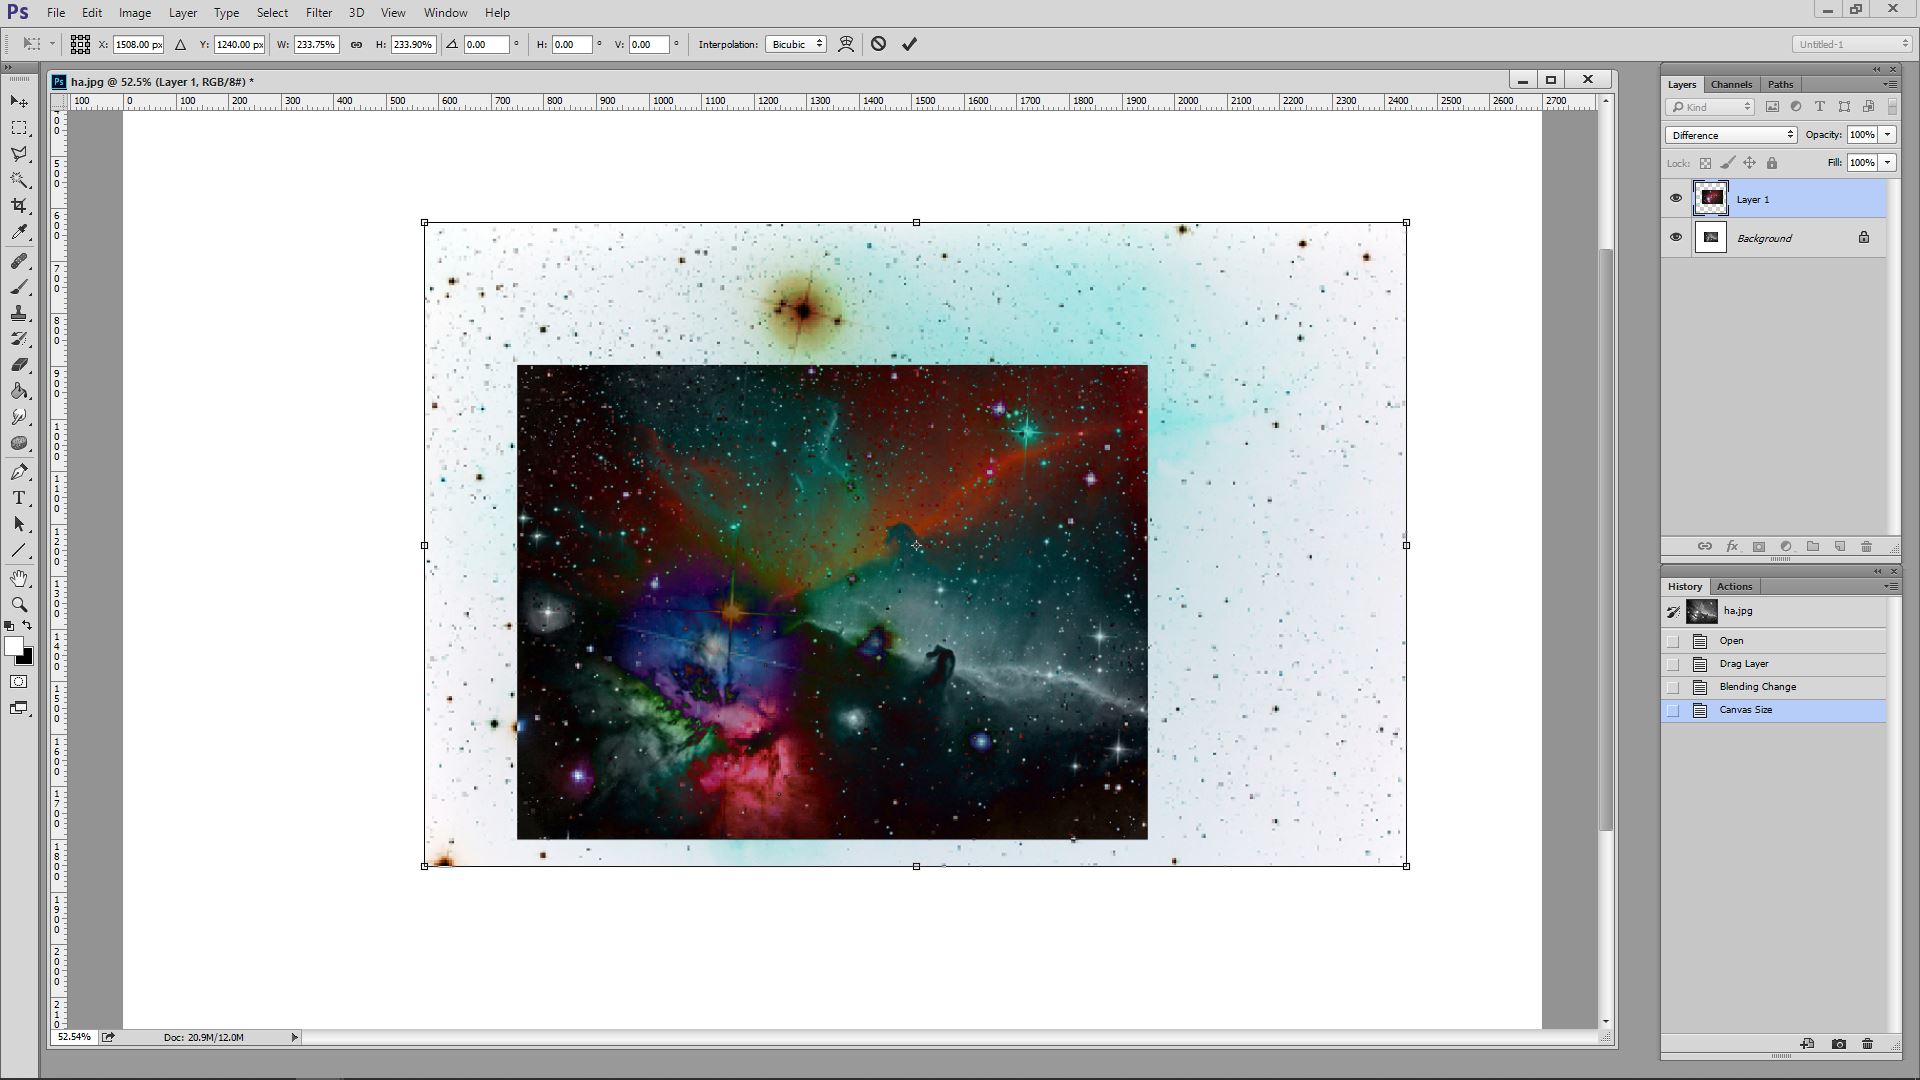Open the Interpolation Bicubic dropdown
The width and height of the screenshot is (1920, 1080).
tap(796, 44)
